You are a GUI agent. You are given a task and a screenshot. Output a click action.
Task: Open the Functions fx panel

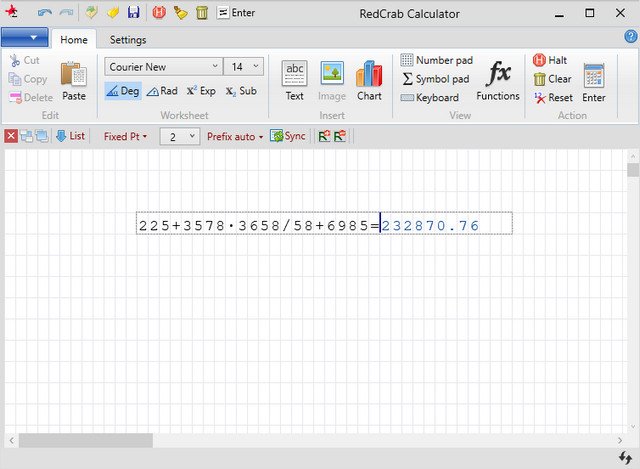(497, 80)
